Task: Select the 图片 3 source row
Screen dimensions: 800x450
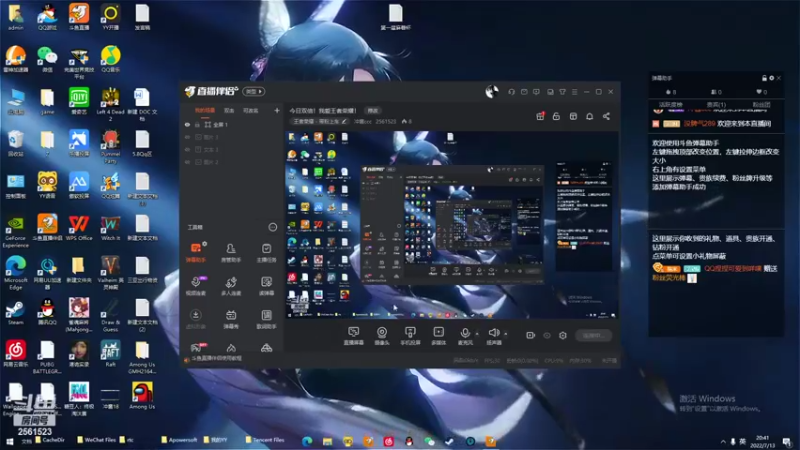Action: [232, 137]
